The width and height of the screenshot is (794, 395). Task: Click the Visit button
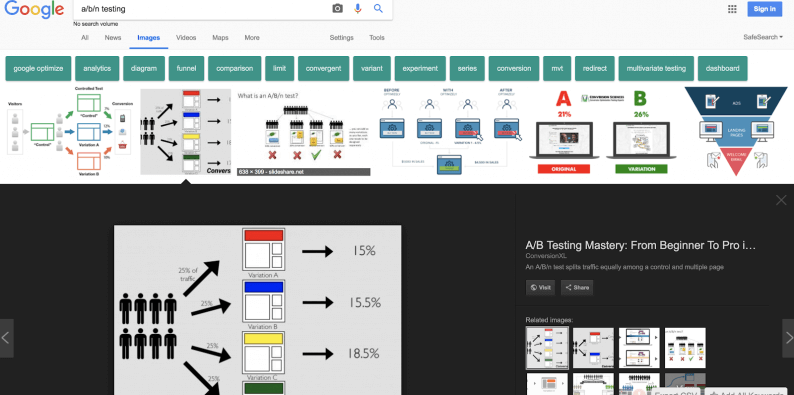click(540, 288)
